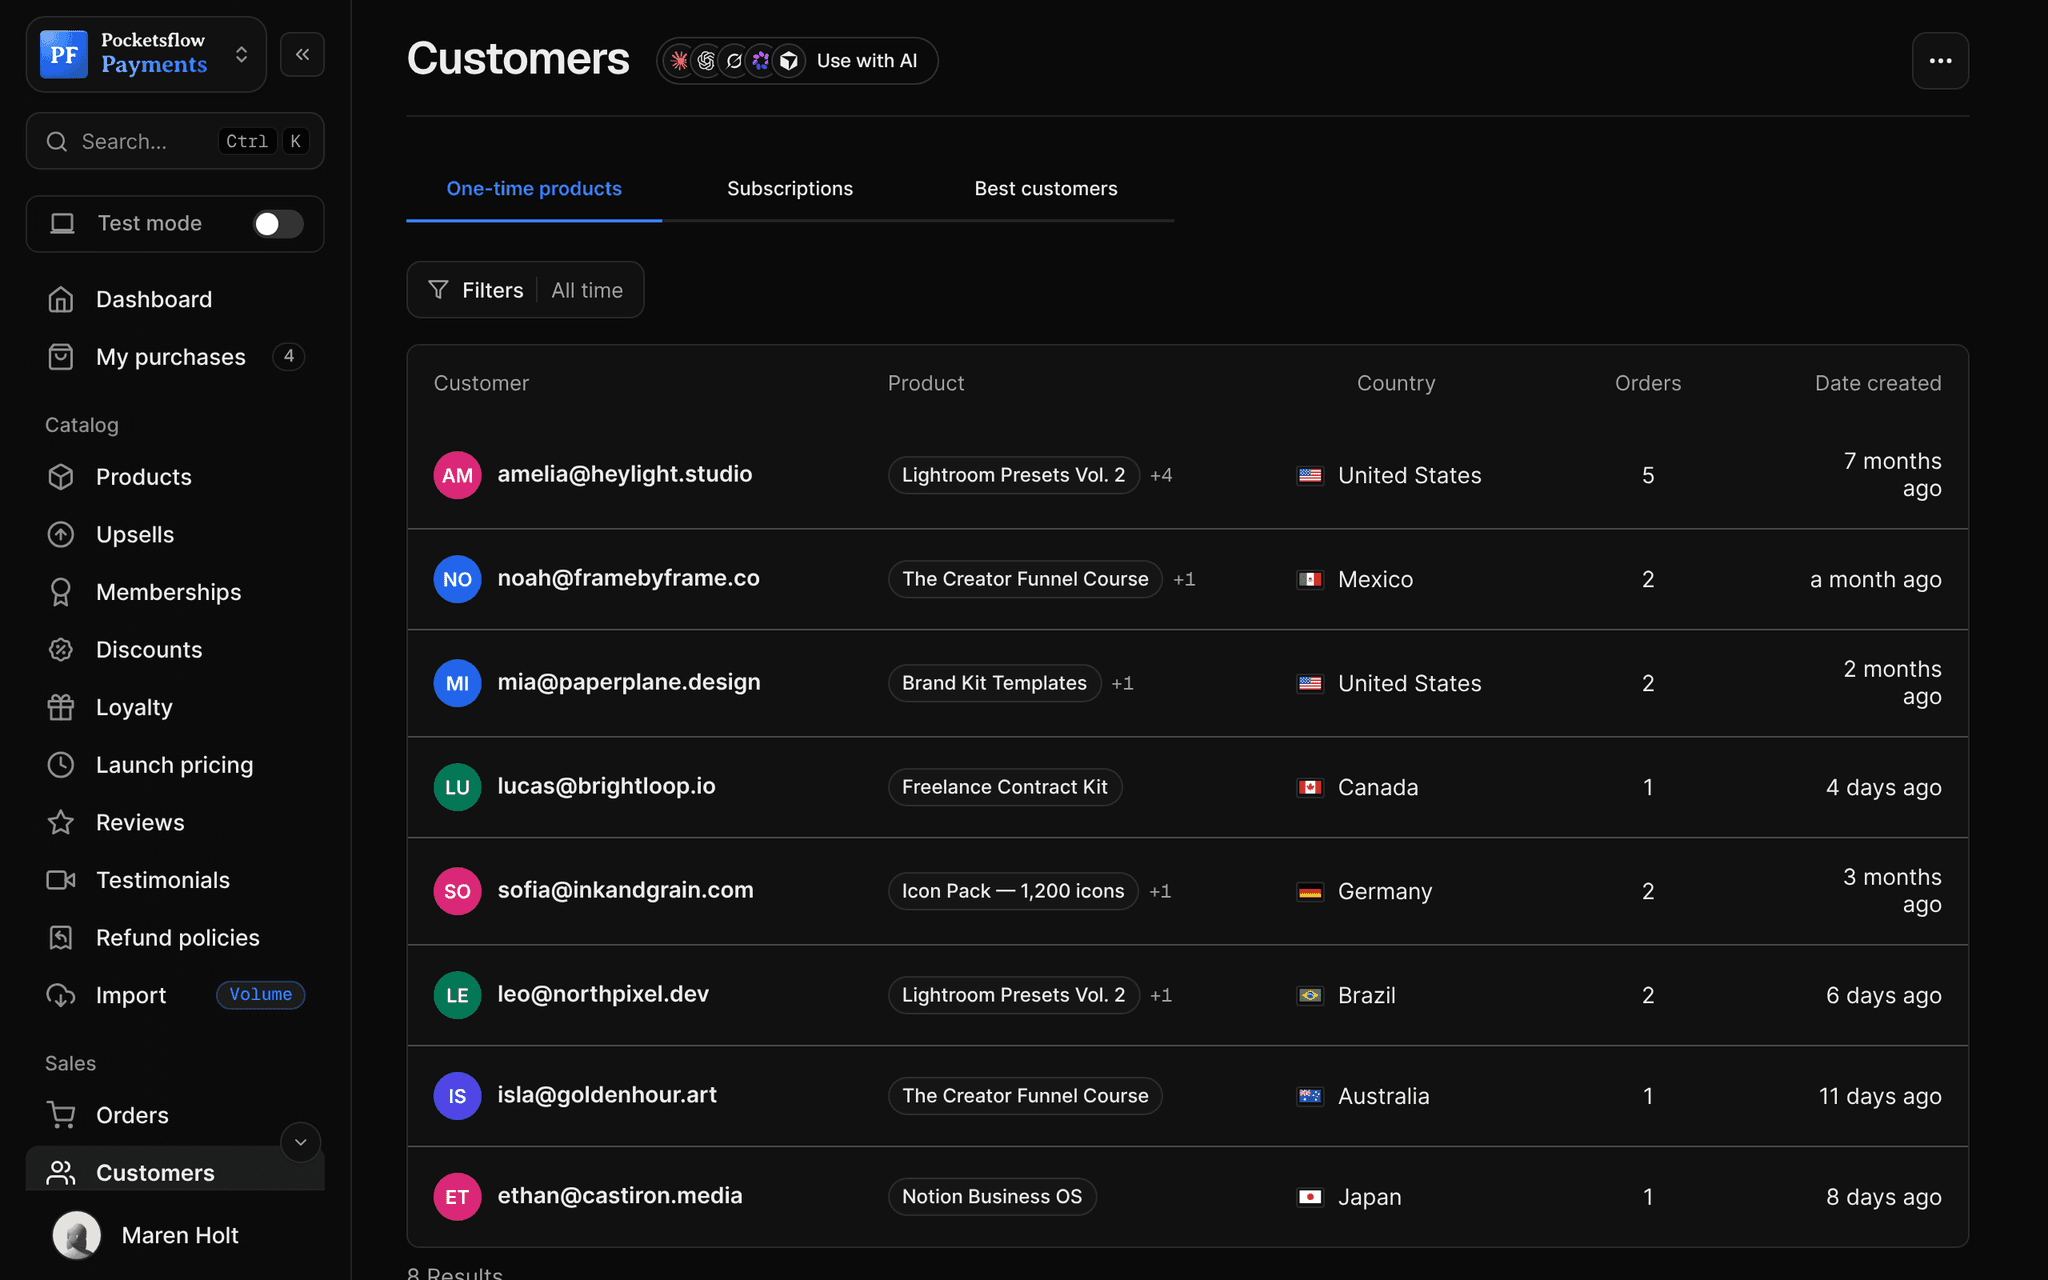Open customer noah@framebyframe.co

(x=629, y=578)
